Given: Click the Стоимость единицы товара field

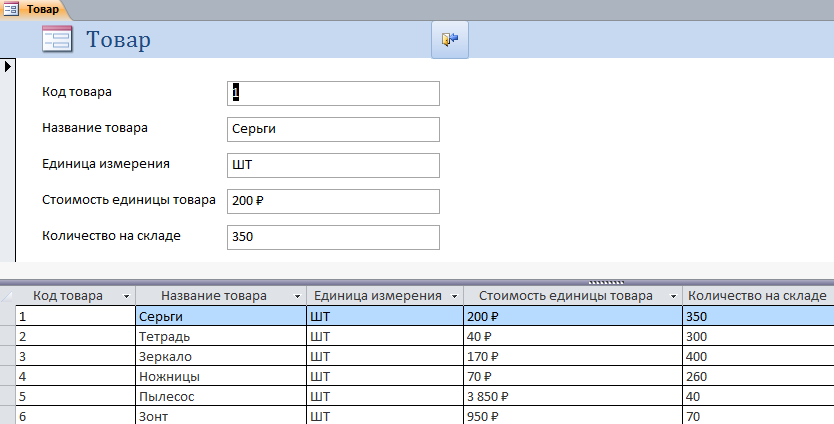Looking at the screenshot, I should click(x=333, y=202).
